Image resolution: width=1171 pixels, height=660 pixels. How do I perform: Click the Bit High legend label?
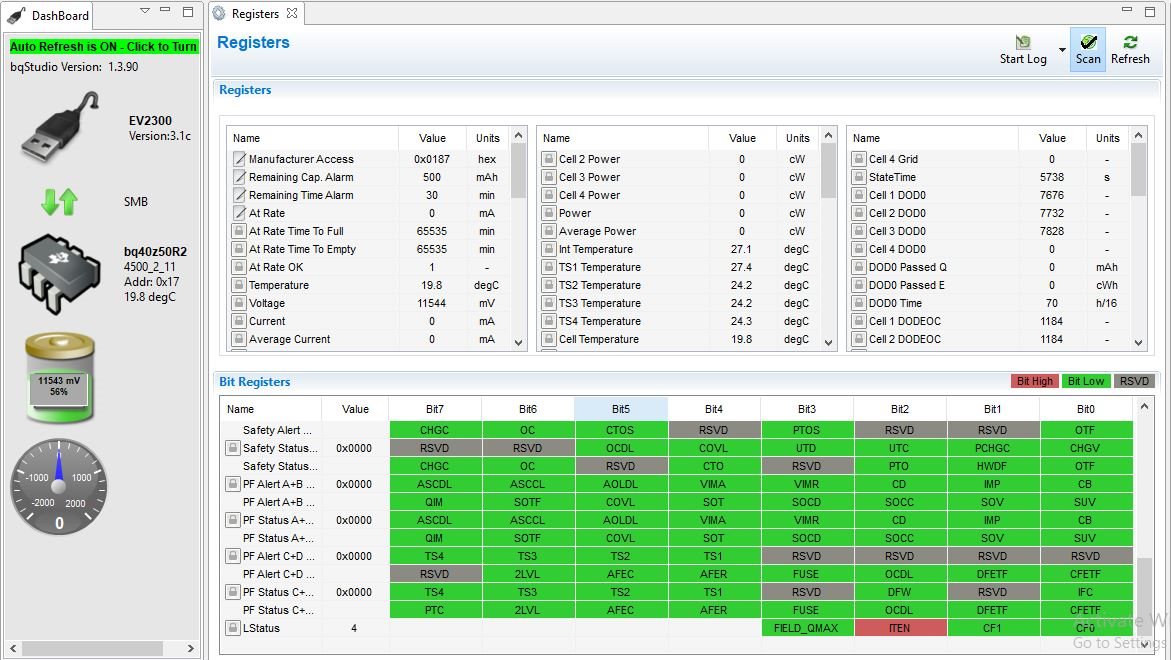1034,381
